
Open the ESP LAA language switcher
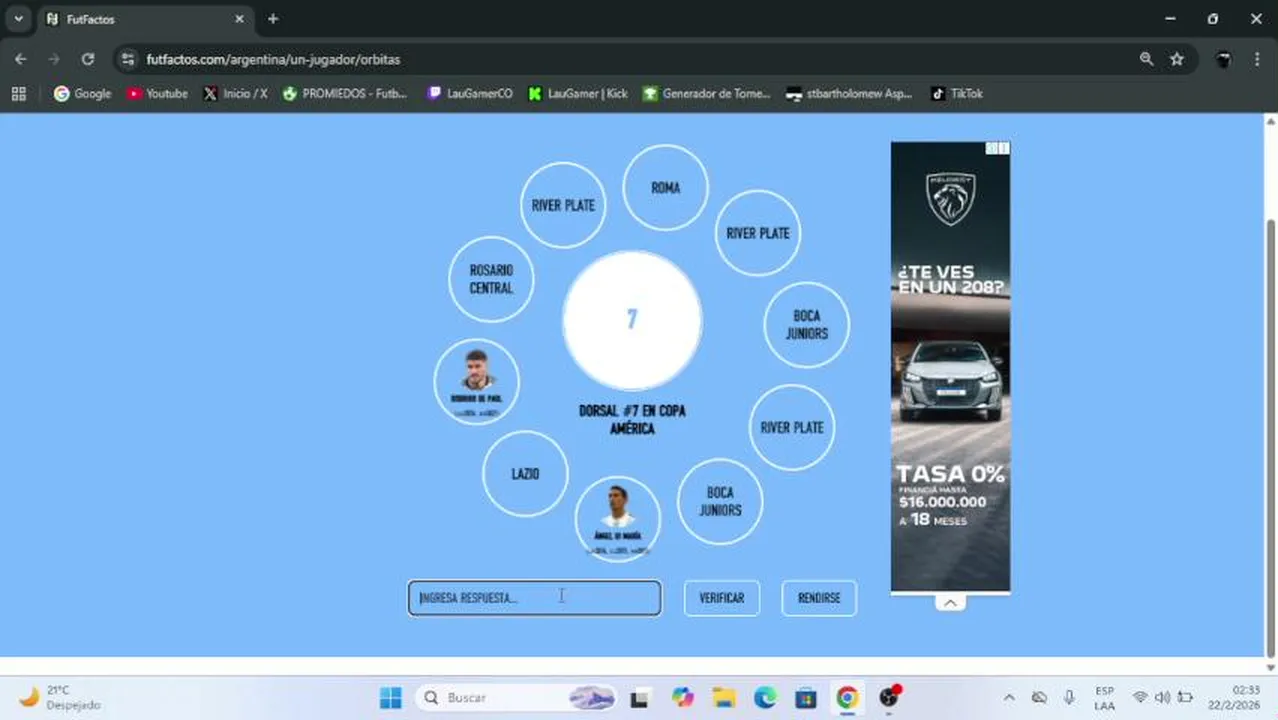(x=1104, y=697)
